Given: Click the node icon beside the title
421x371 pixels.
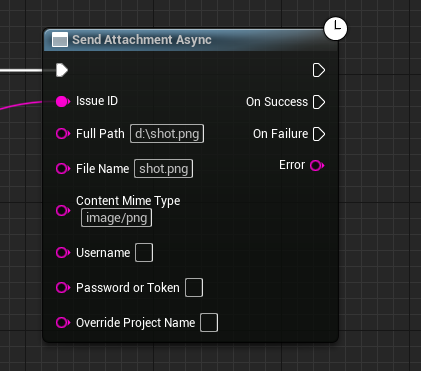Looking at the screenshot, I should [x=60, y=40].
